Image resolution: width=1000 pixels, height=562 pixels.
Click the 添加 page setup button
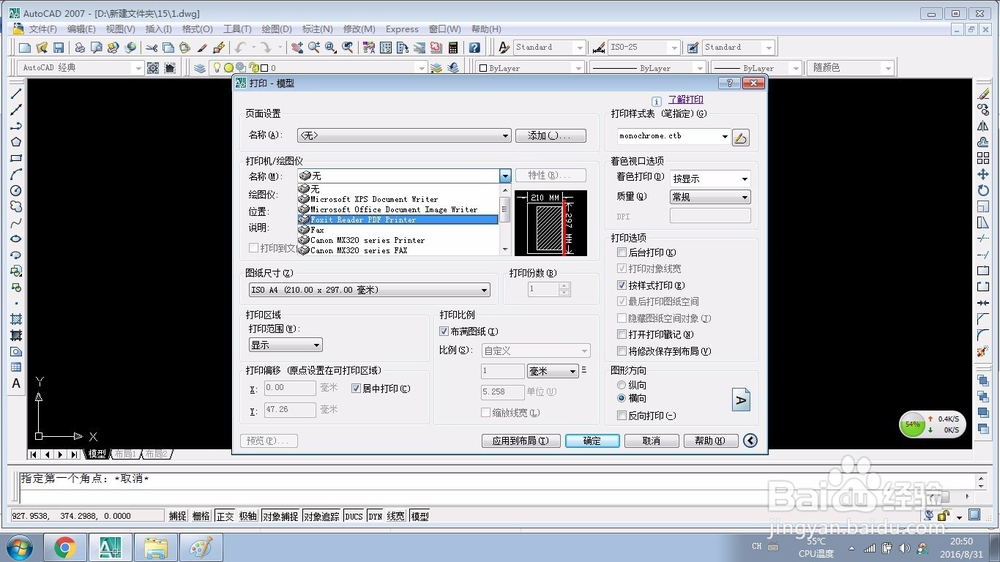click(x=550, y=135)
